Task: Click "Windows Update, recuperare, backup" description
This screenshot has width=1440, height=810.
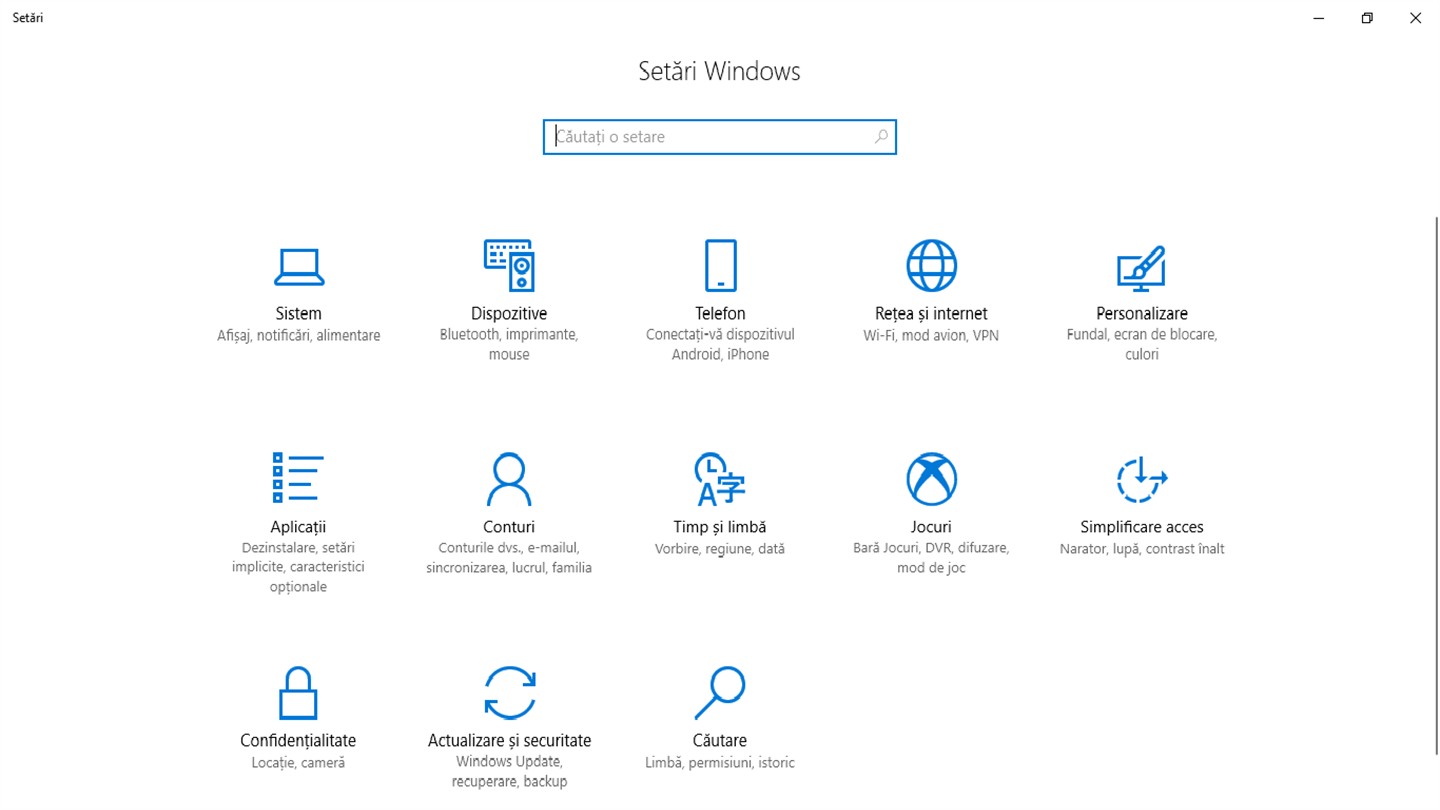Action: point(509,772)
